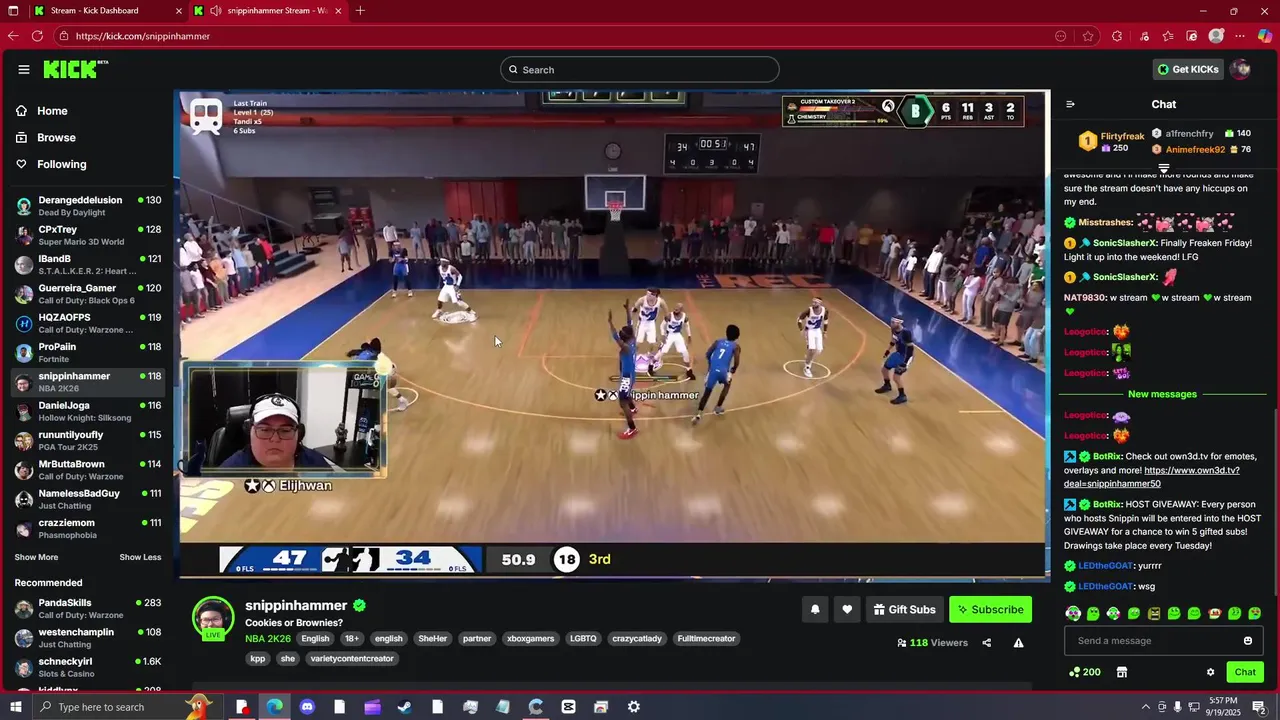Click the xboxgamers tag
Image resolution: width=1280 pixels, height=720 pixels.
pyautogui.click(x=530, y=638)
